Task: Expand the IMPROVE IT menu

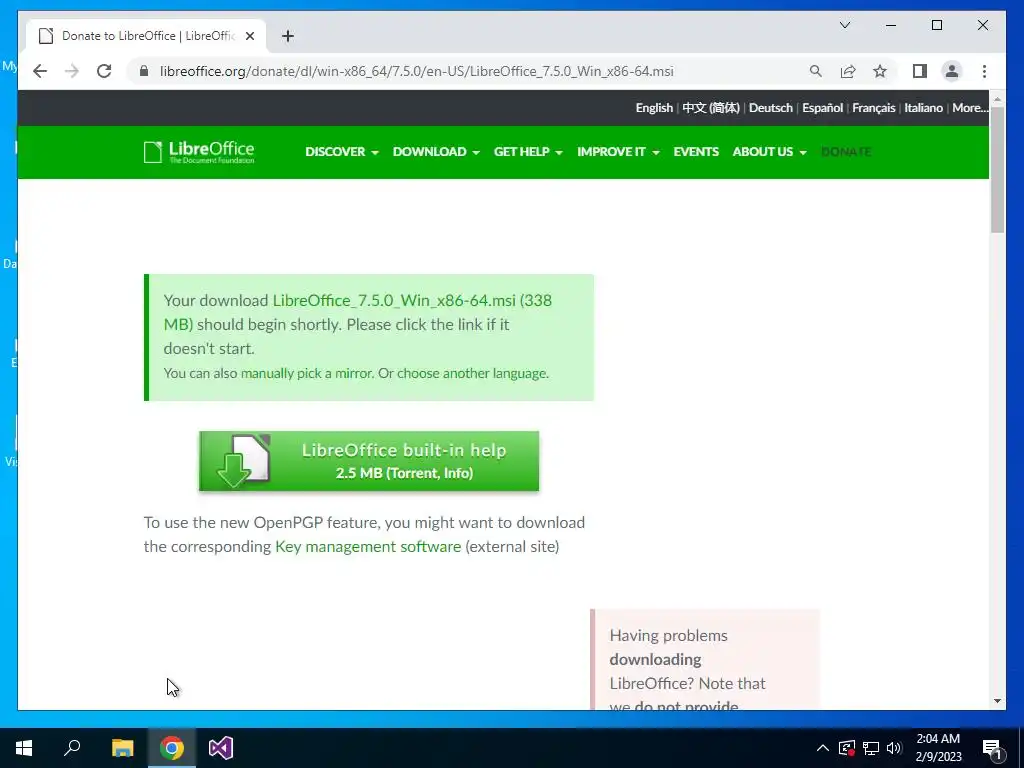Action: click(618, 152)
